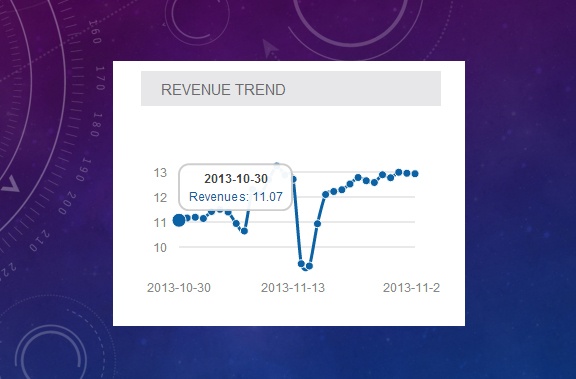The image size is (576, 379).
Task: Click the y-axis label 13
Action: [x=160, y=172]
